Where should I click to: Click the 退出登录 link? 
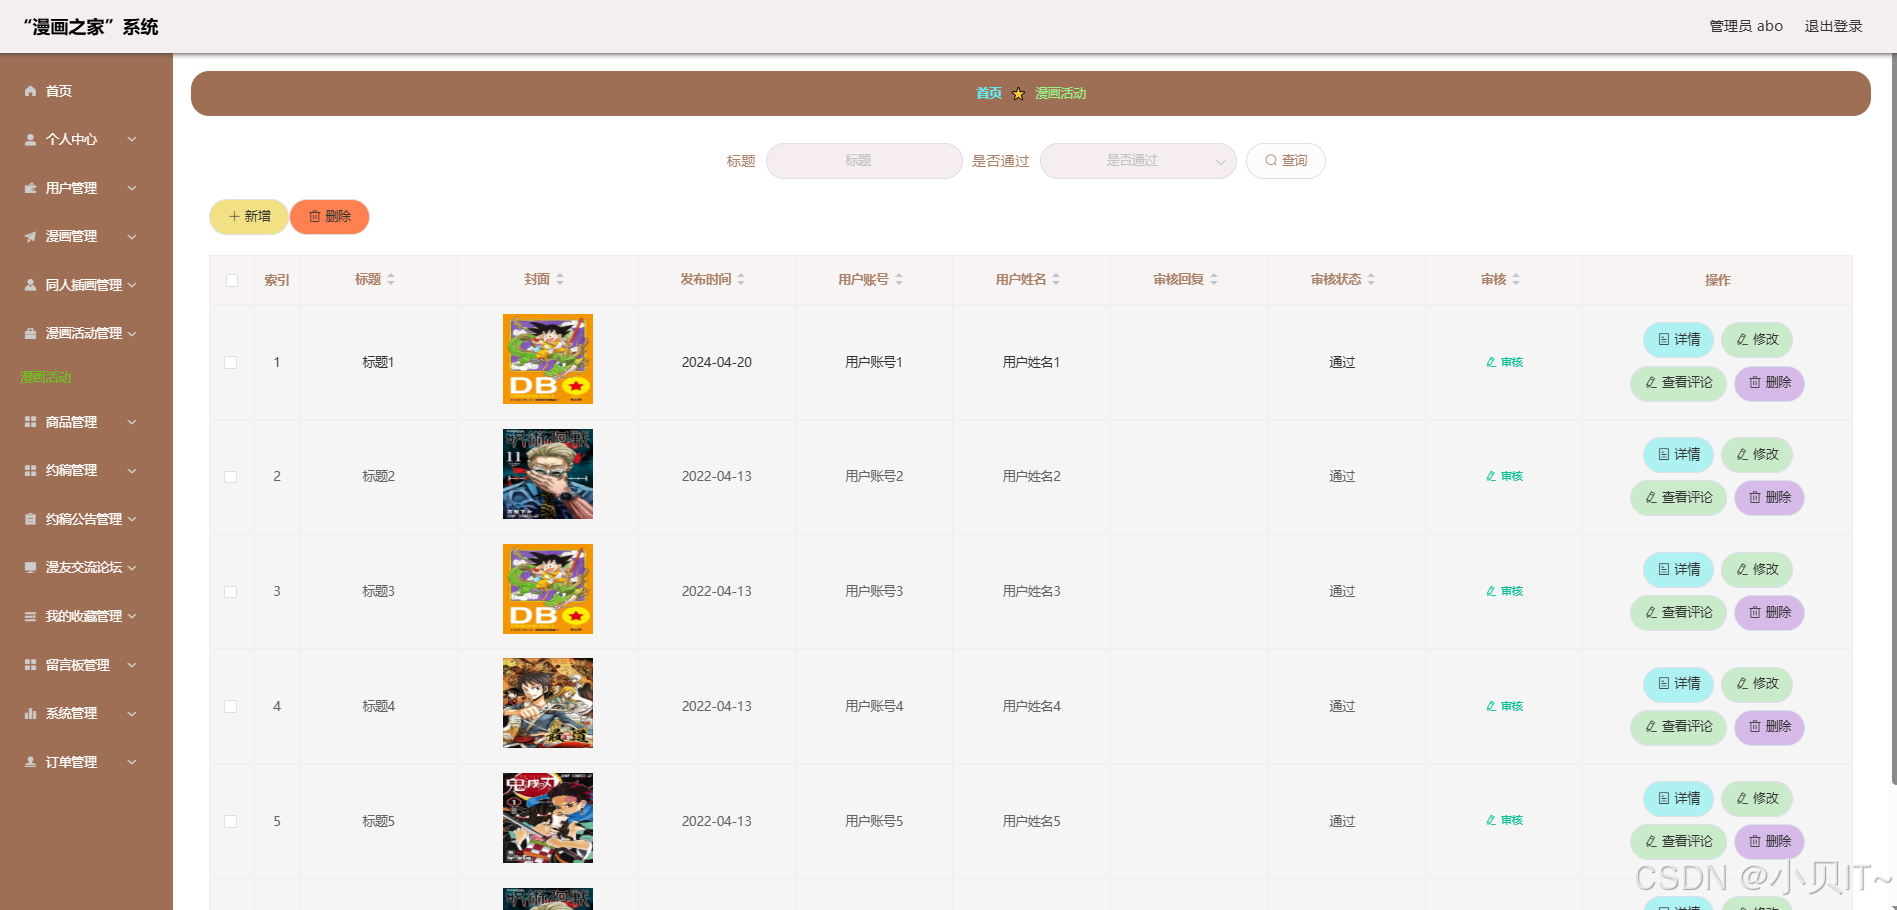pos(1833,26)
